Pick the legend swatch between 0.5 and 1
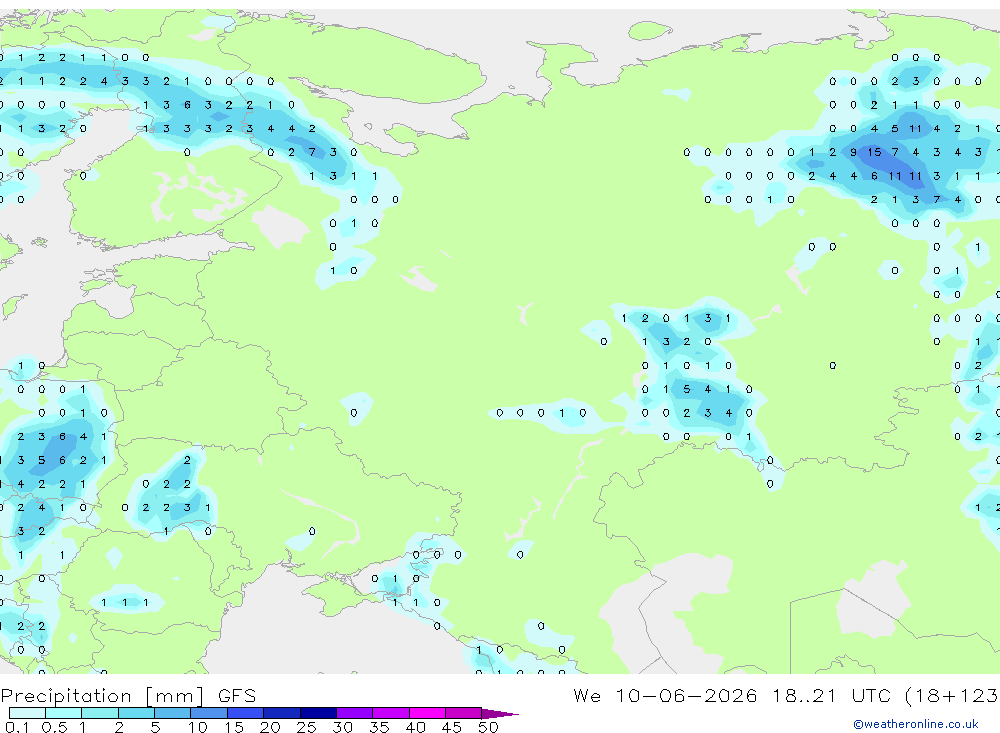1000x733 pixels. pos(64,713)
